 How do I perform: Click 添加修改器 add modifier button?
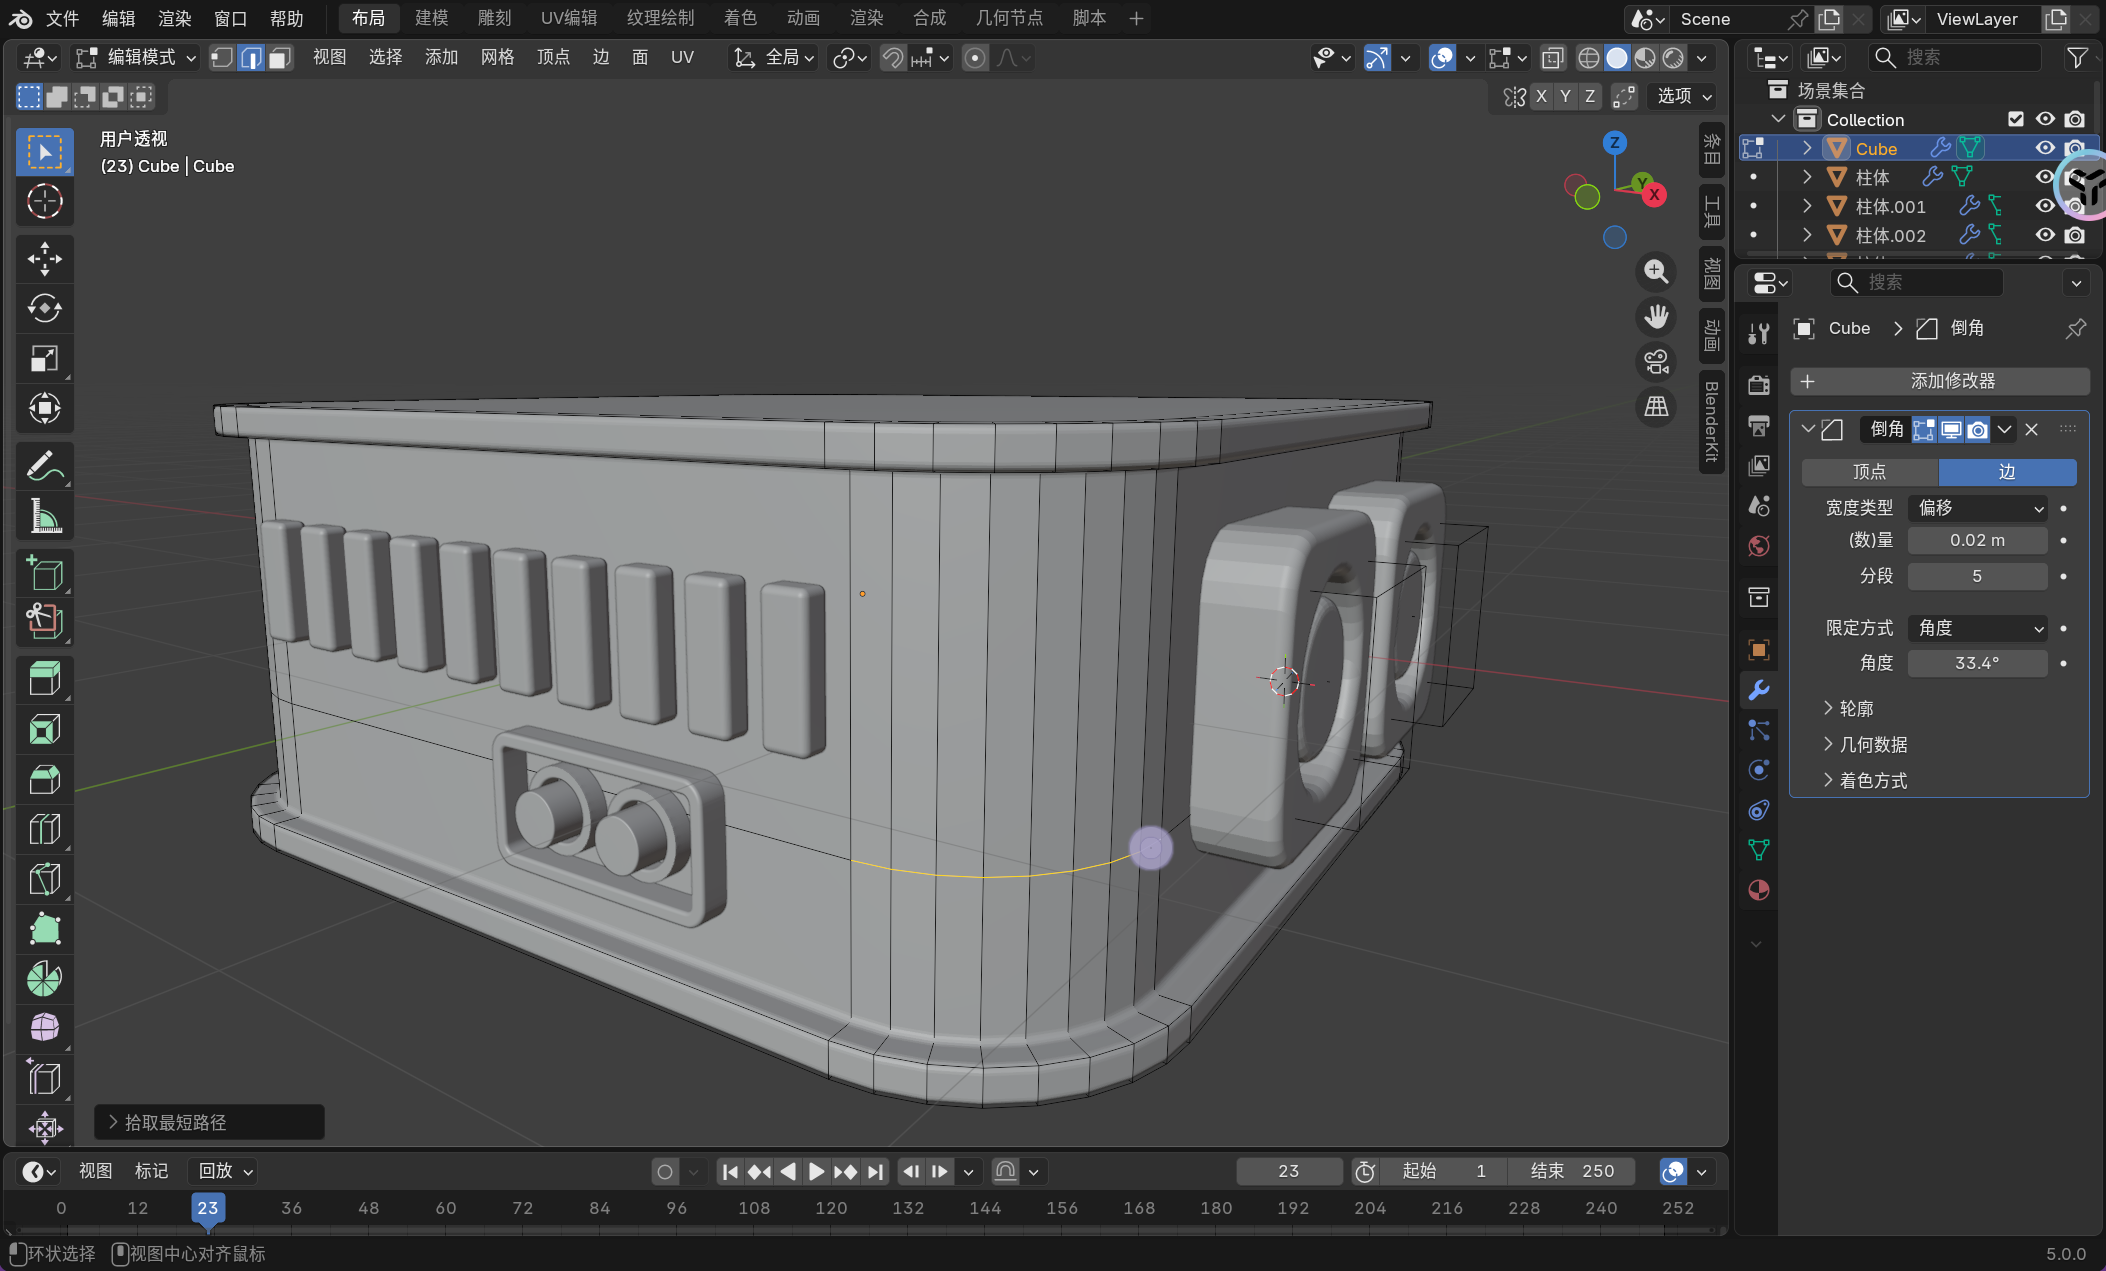pos(1939,381)
